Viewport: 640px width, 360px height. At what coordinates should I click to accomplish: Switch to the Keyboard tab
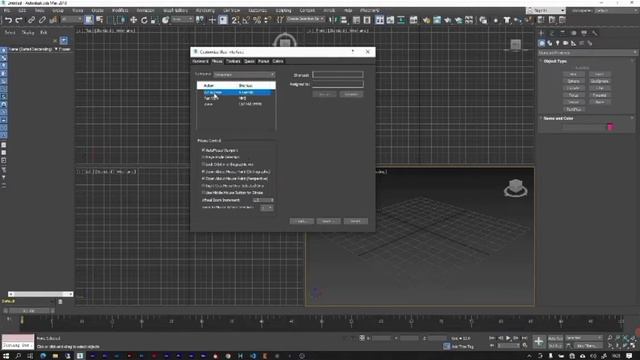point(200,61)
